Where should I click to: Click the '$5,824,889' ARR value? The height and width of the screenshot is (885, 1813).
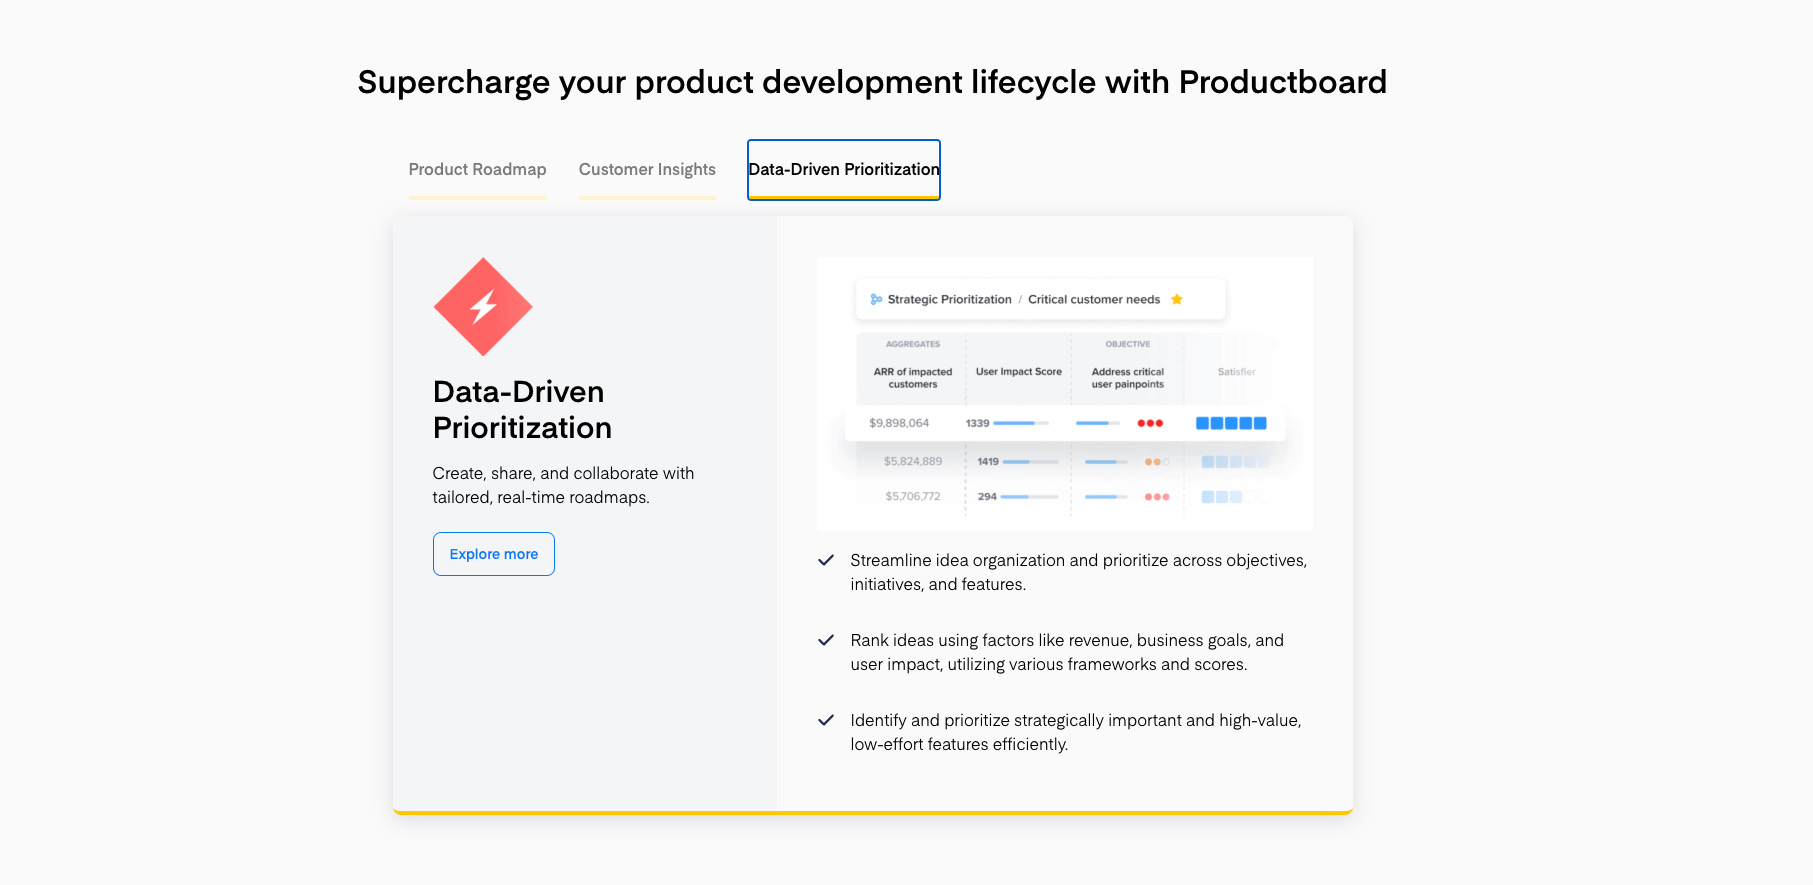(x=913, y=461)
